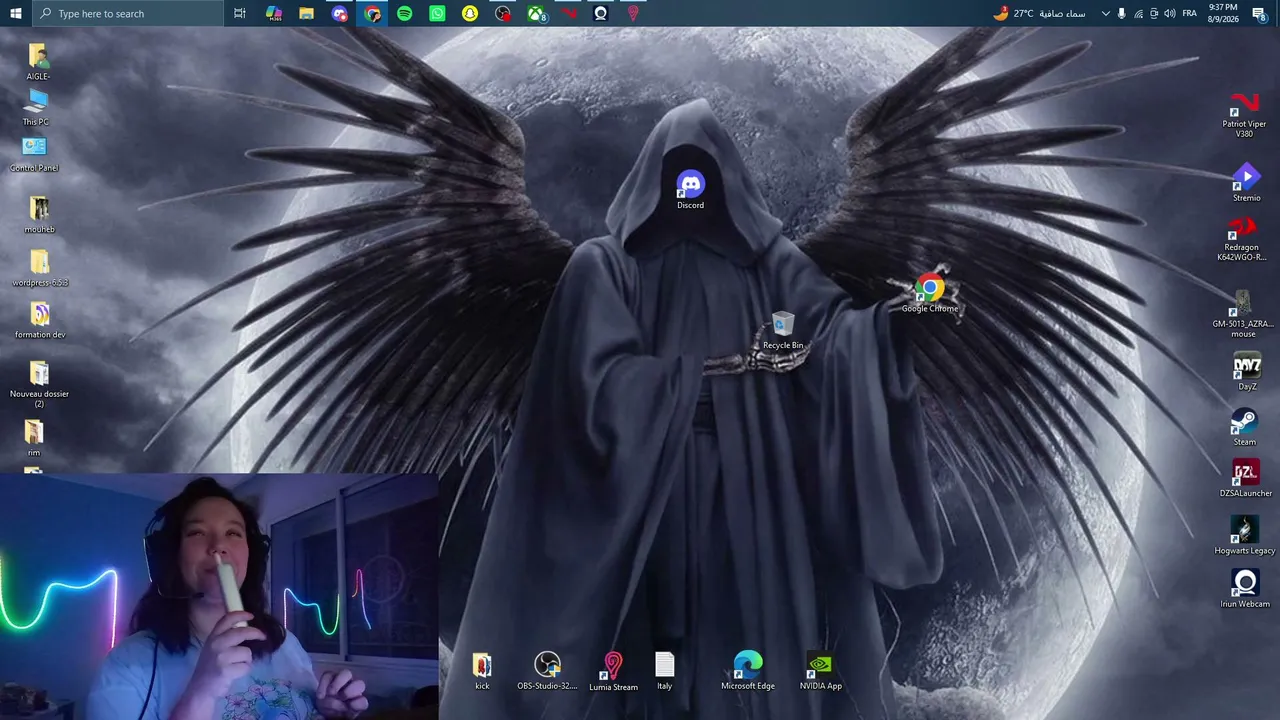Select the Steam desktop shortcut

(x=1245, y=427)
